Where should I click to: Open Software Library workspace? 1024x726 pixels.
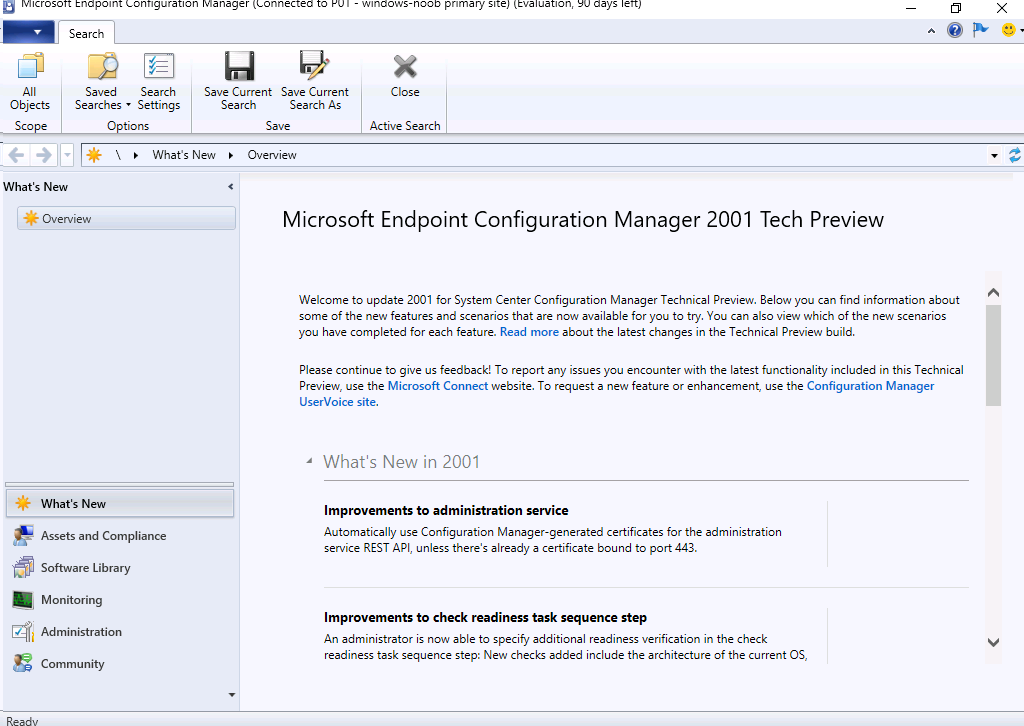coord(120,567)
